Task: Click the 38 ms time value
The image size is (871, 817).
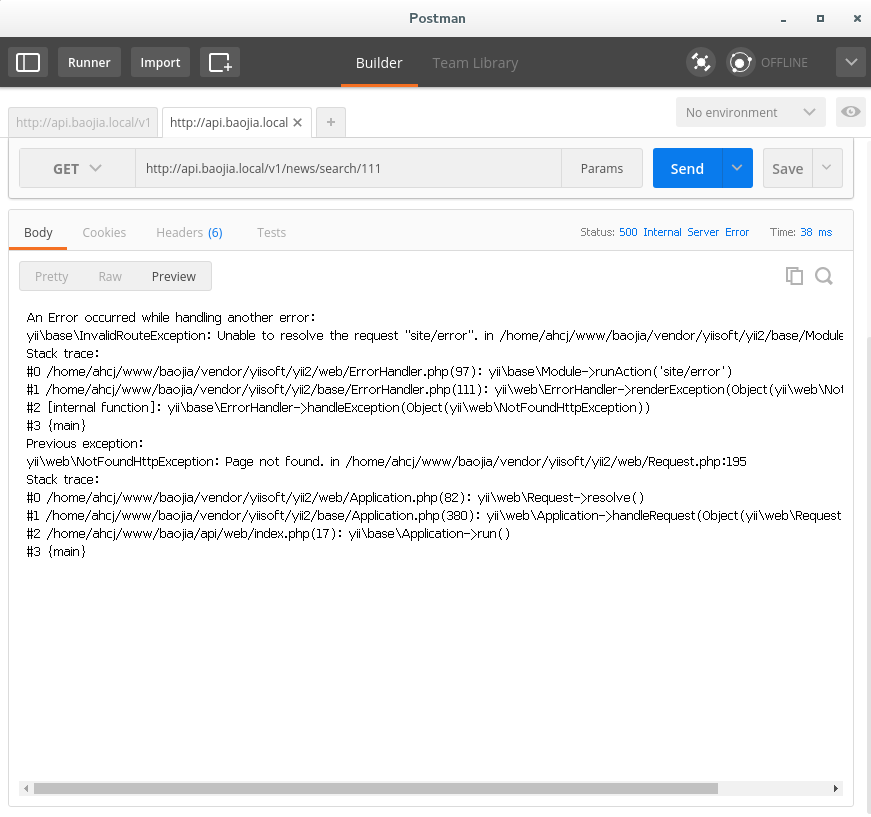Action: click(816, 232)
